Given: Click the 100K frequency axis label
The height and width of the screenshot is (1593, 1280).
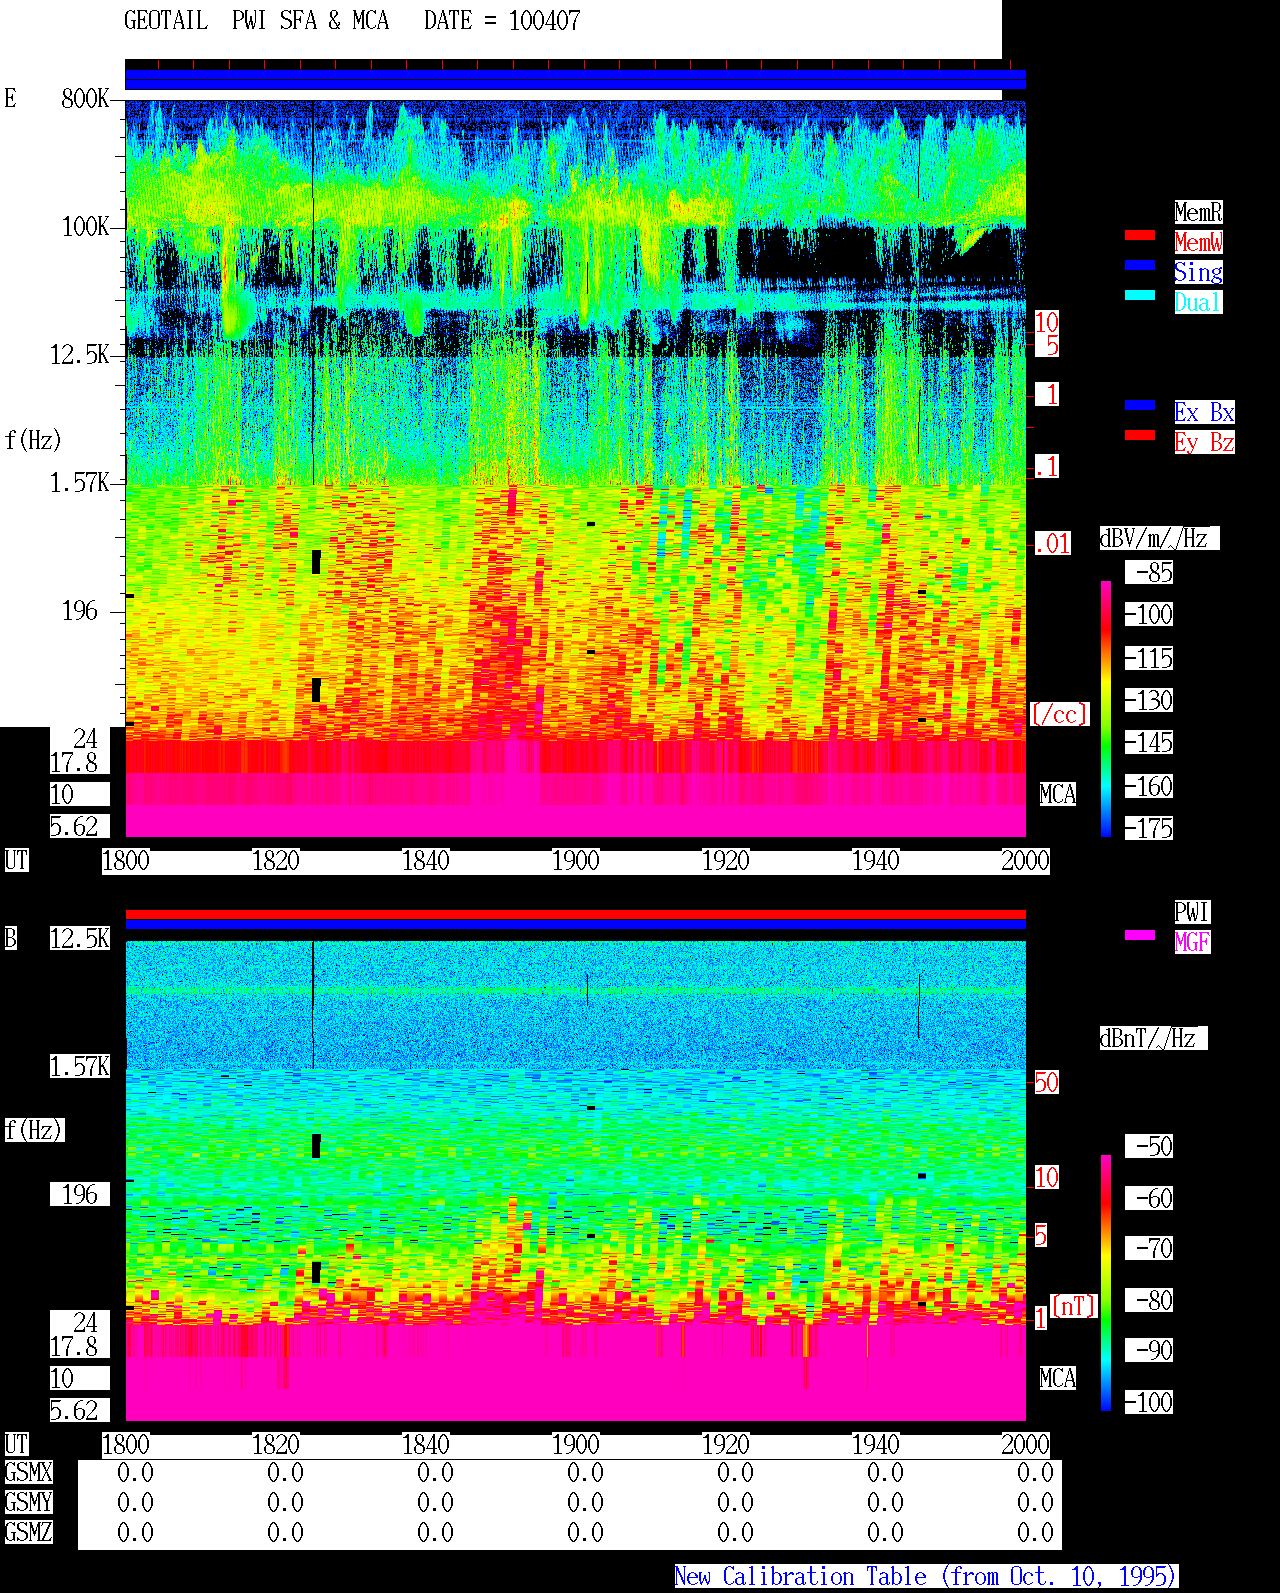Looking at the screenshot, I should (x=85, y=226).
